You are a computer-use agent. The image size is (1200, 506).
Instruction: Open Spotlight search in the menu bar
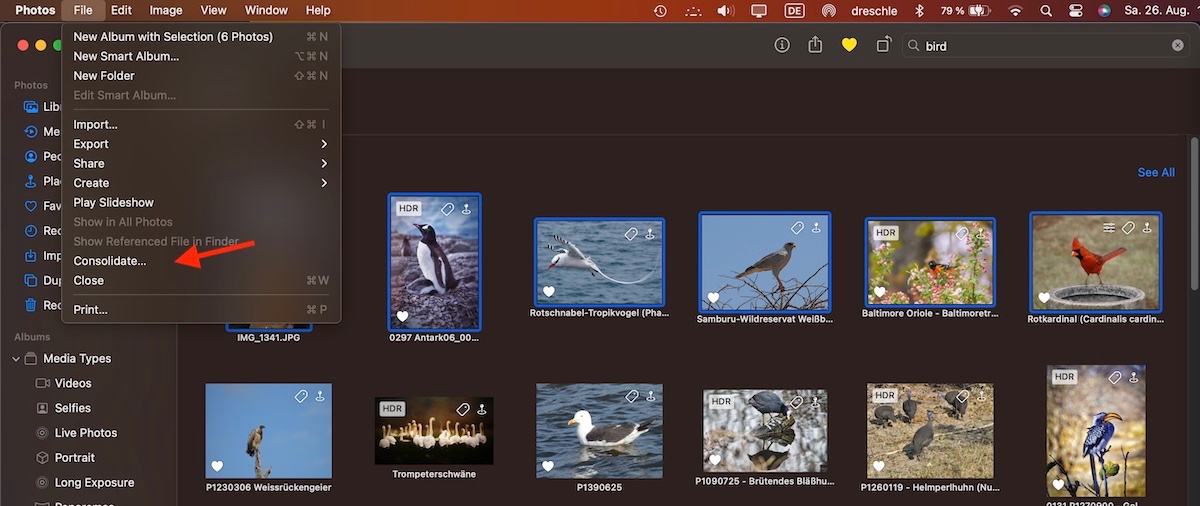pyautogui.click(x=1046, y=11)
